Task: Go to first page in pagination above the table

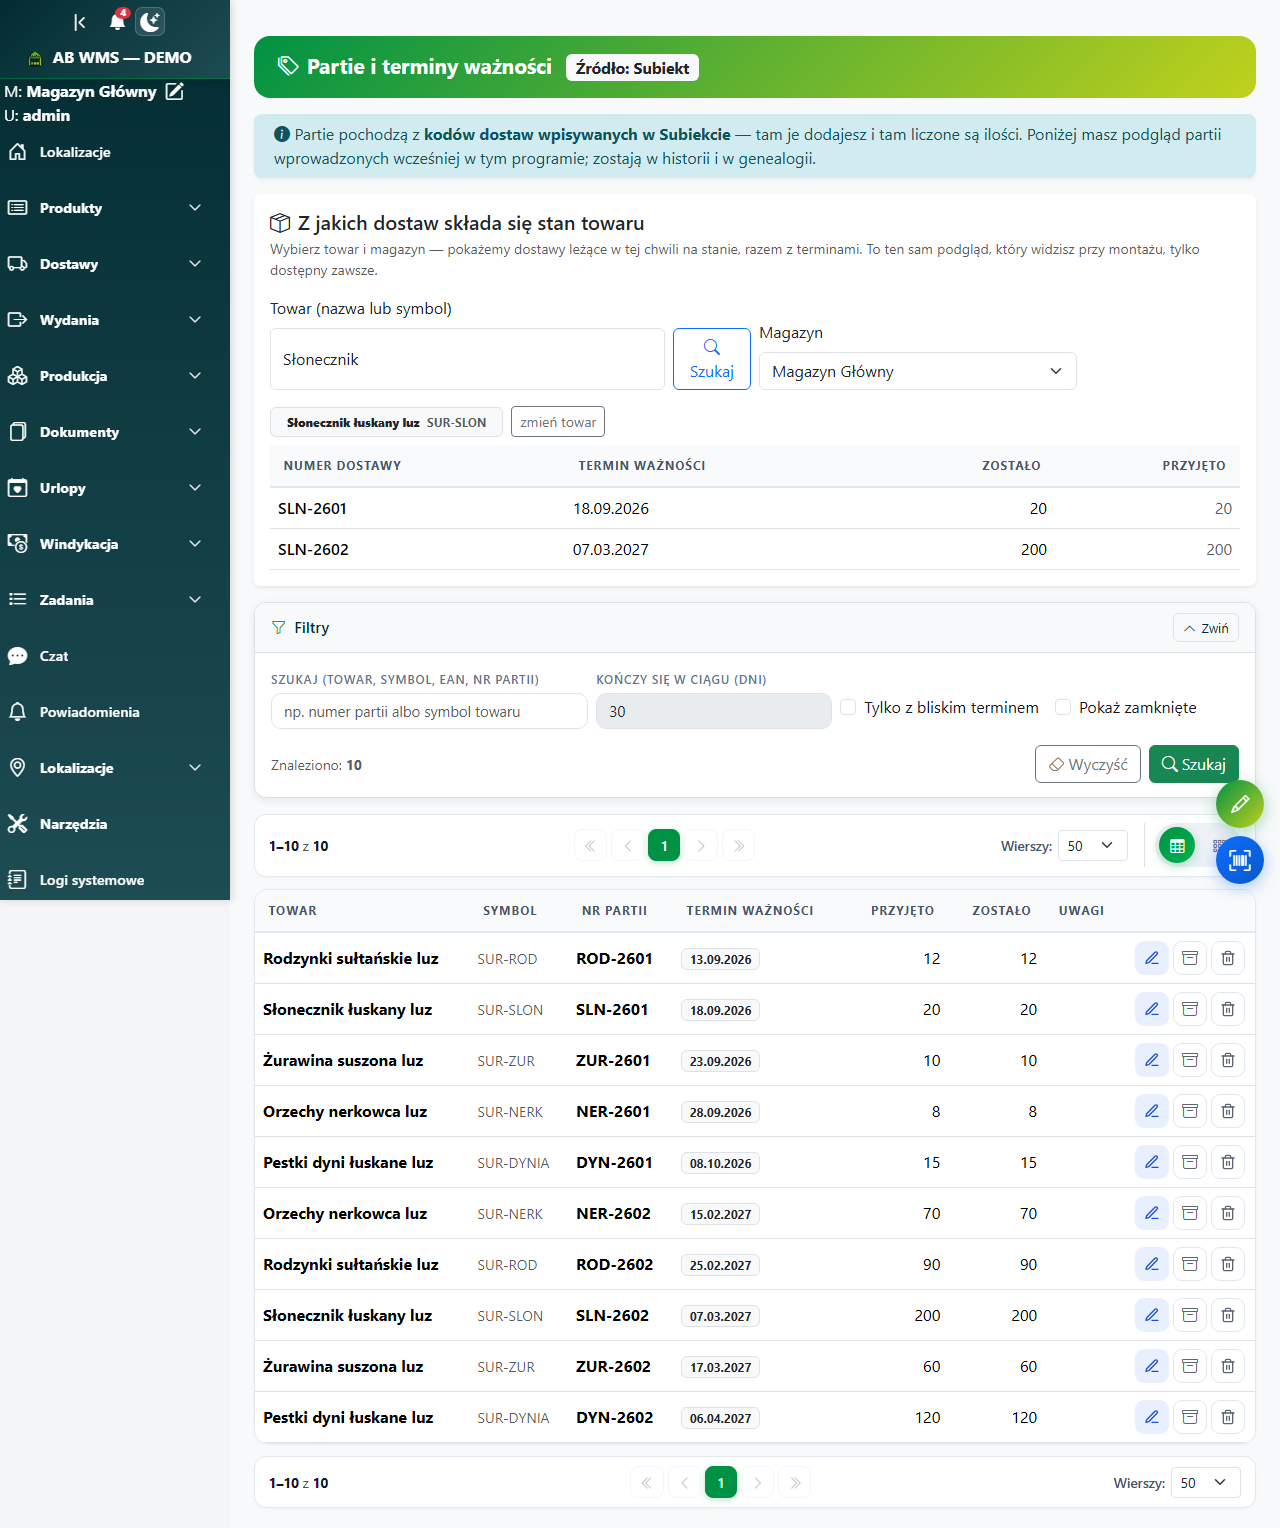Action: 590,846
